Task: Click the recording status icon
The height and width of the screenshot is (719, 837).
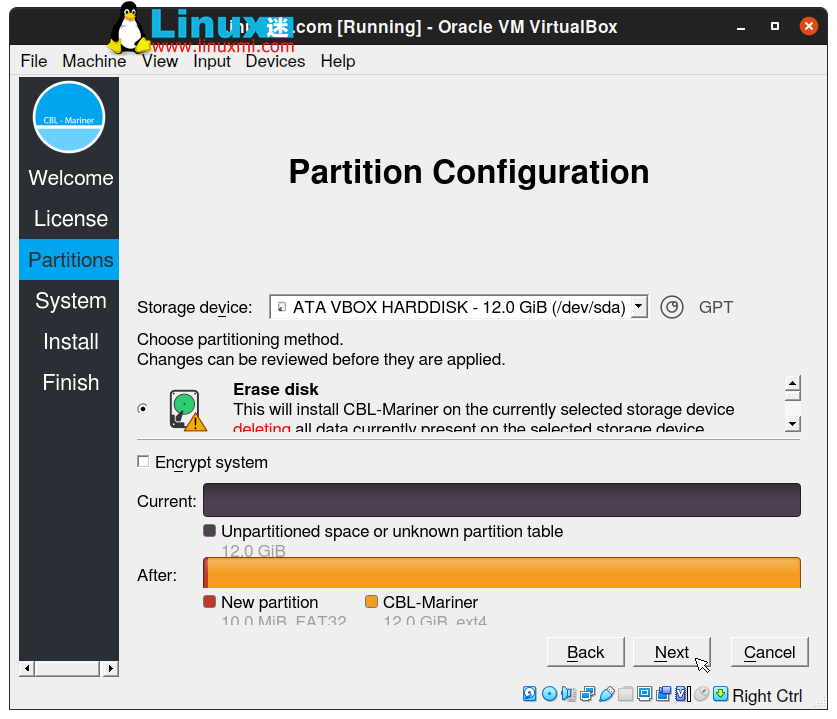Action: (664, 693)
